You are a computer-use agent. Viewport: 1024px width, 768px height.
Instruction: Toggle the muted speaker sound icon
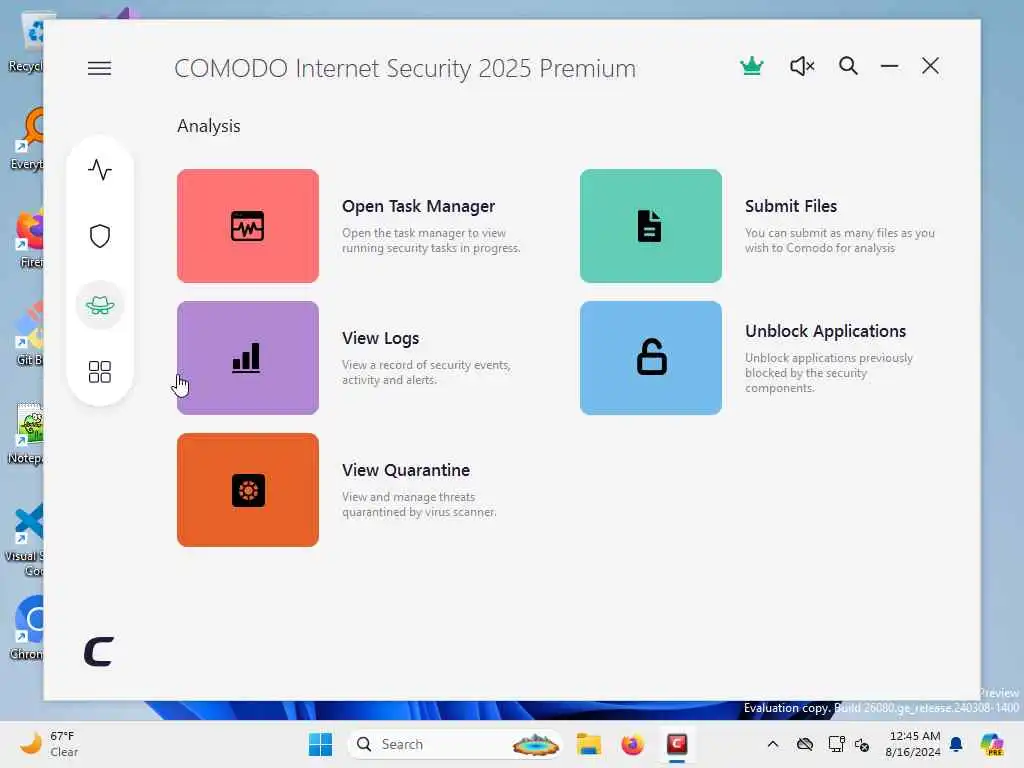coord(802,66)
